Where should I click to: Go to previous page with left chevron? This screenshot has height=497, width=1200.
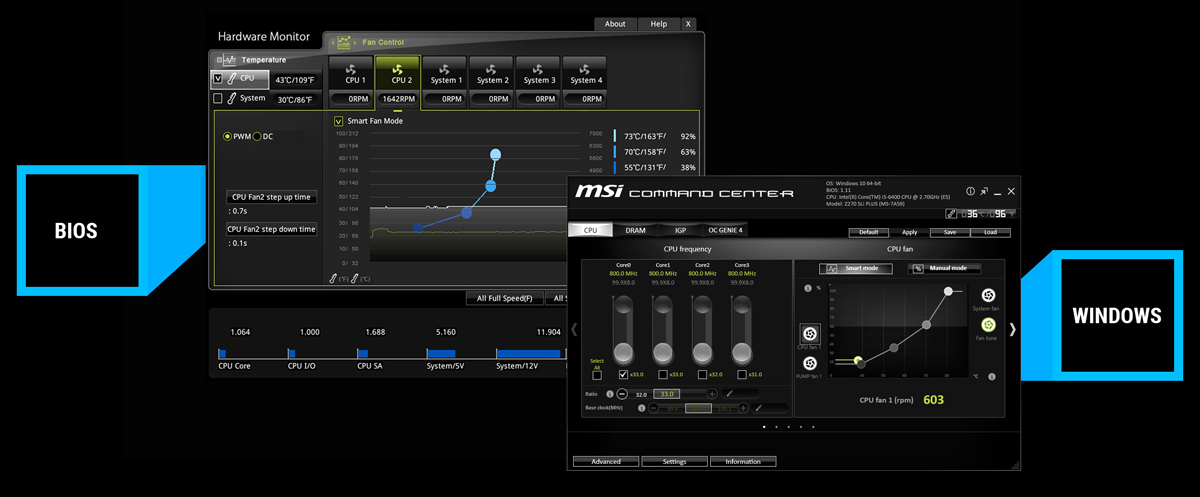point(574,329)
